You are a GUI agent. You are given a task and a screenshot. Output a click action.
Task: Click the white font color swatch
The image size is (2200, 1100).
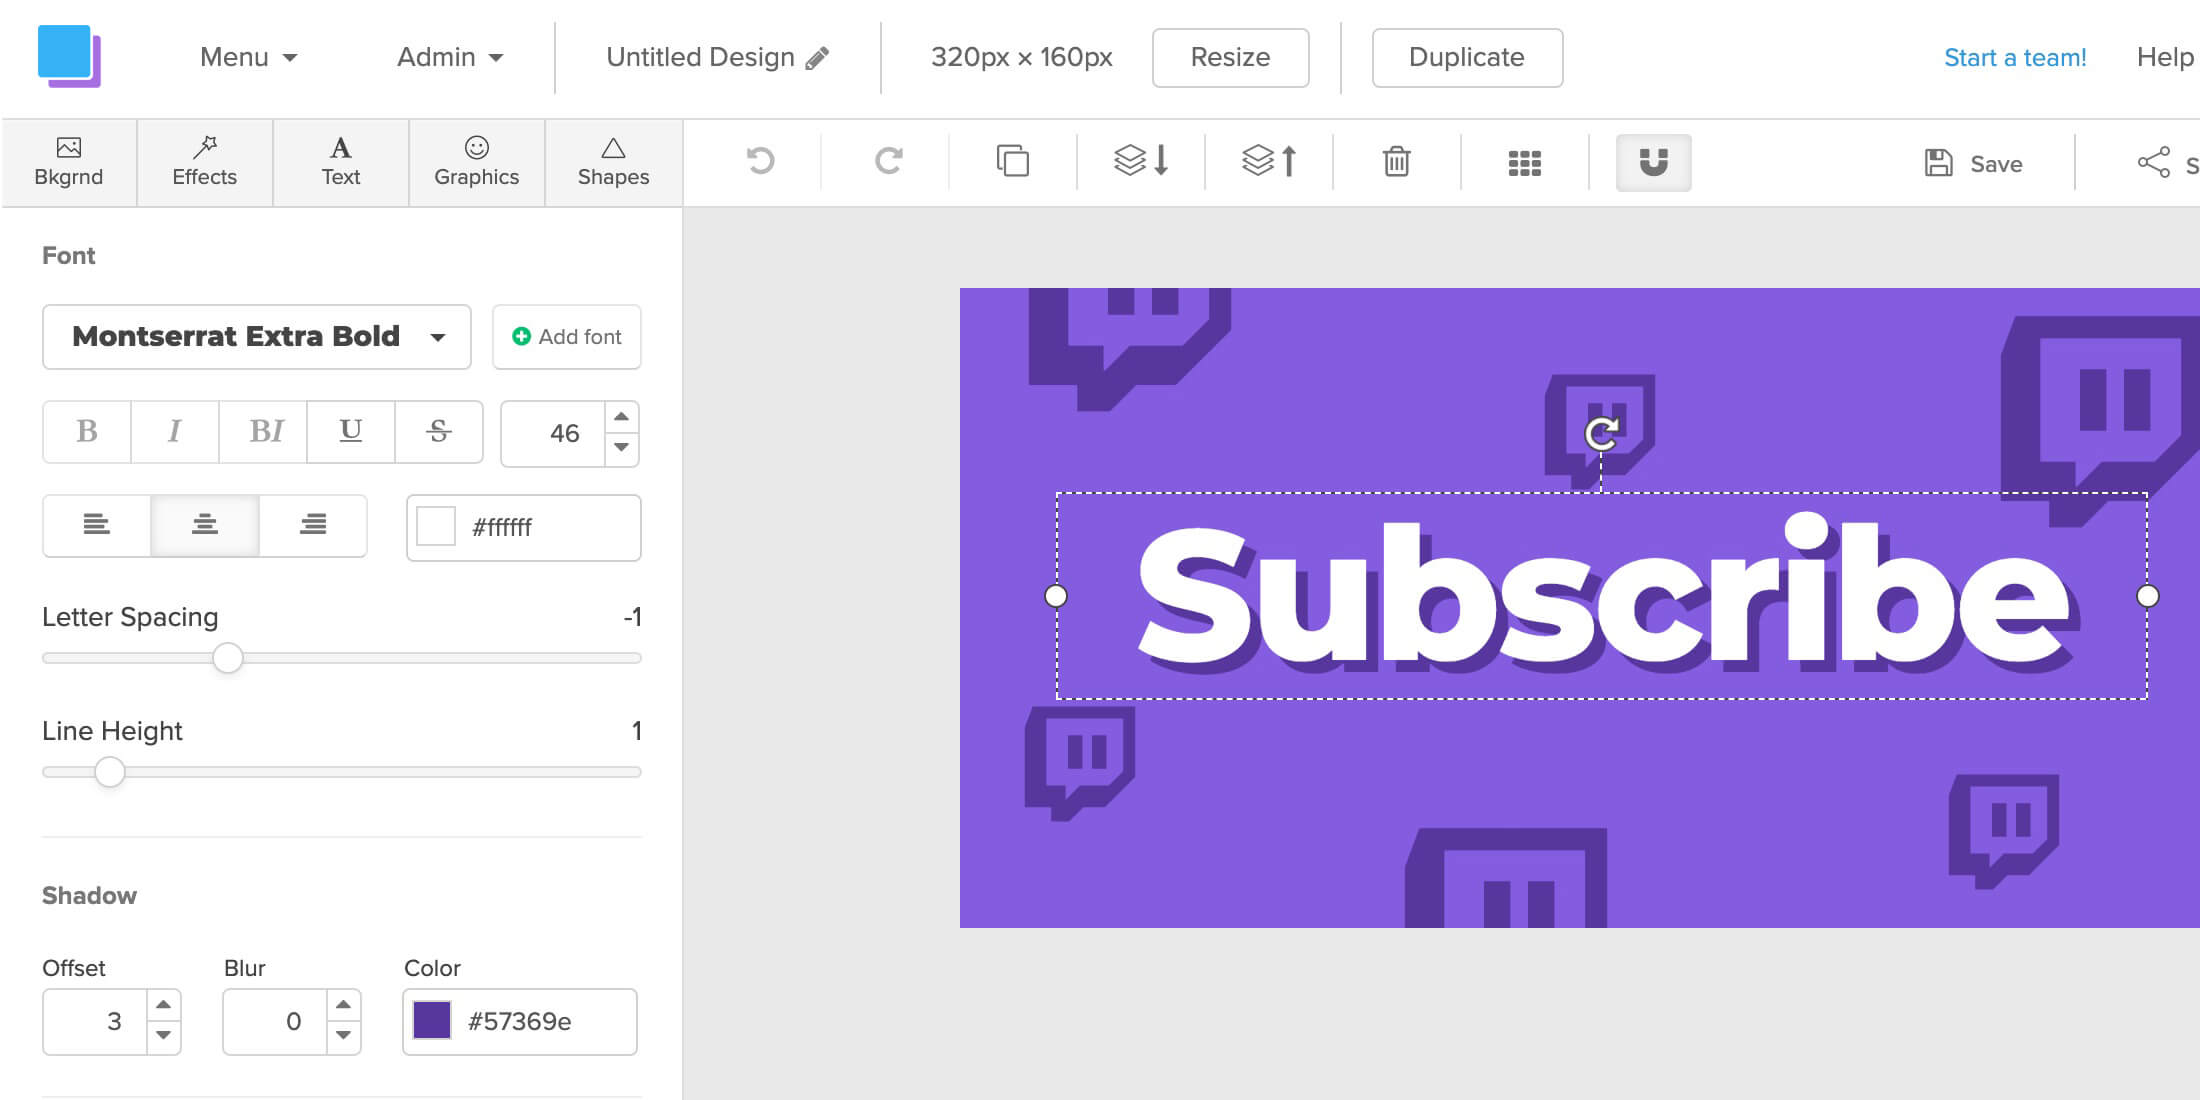(436, 527)
